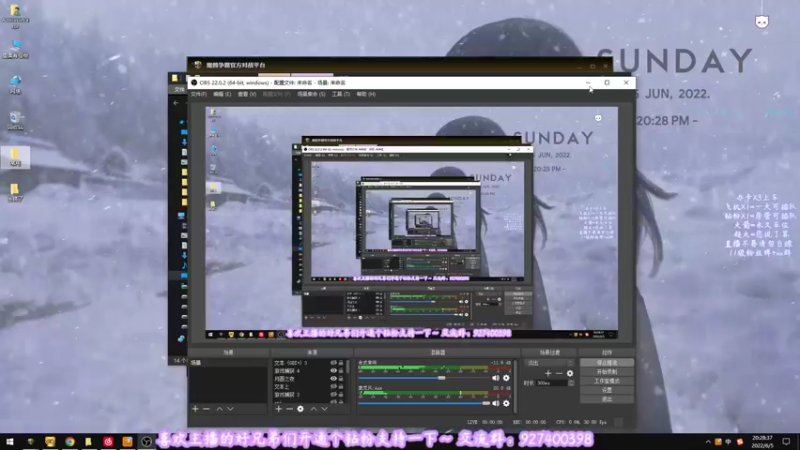The height and width of the screenshot is (450, 800).
Task: Move source up in the sources list
Action: click(313, 409)
